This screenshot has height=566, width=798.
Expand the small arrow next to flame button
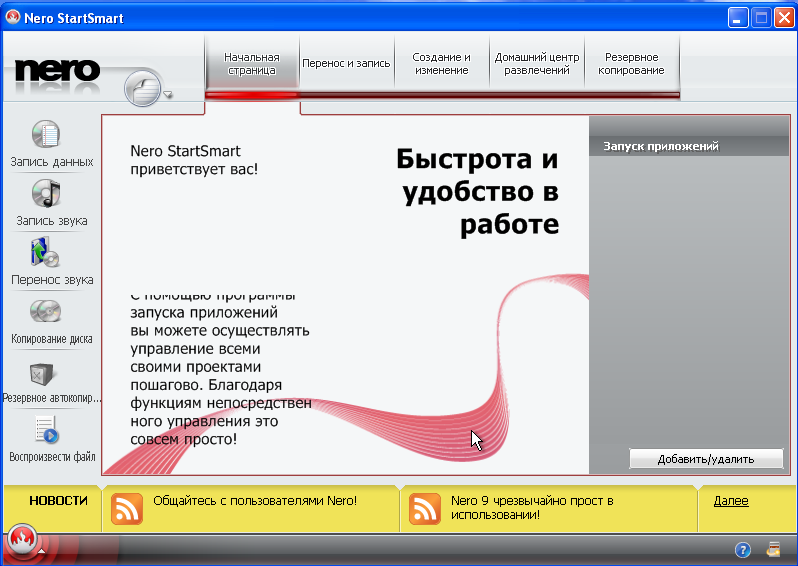point(42,551)
